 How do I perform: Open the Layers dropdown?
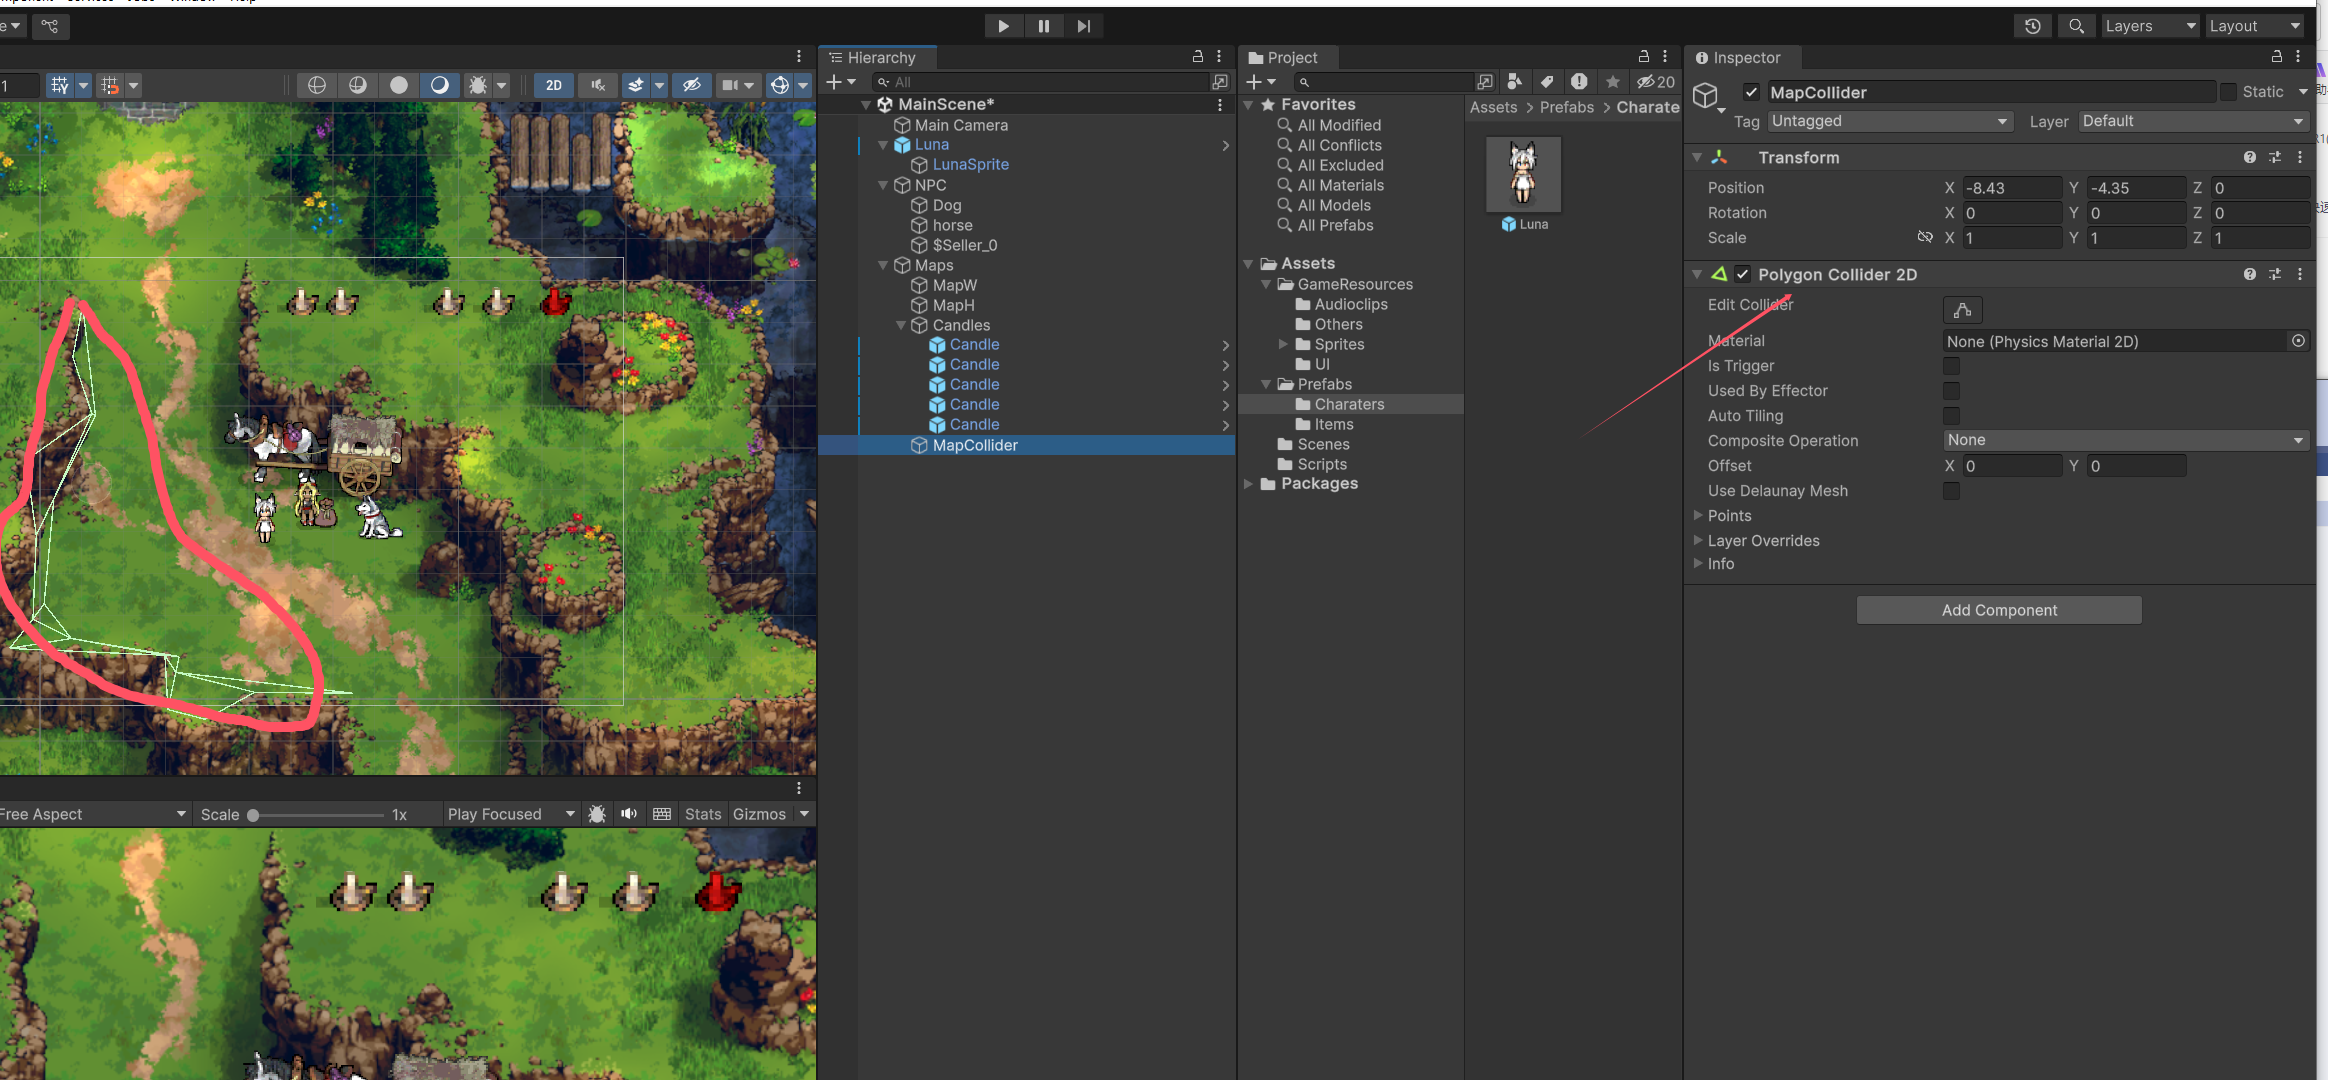tap(2150, 26)
